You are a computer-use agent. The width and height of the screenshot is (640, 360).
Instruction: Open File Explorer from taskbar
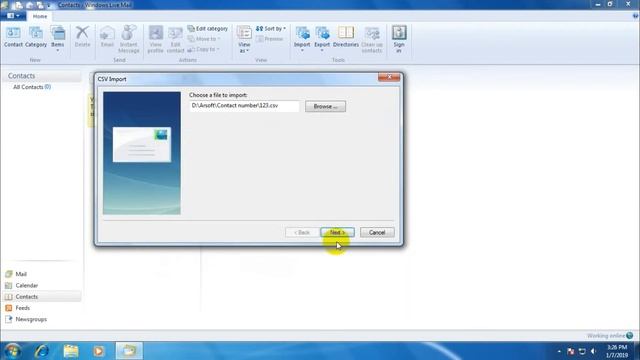click(71, 351)
